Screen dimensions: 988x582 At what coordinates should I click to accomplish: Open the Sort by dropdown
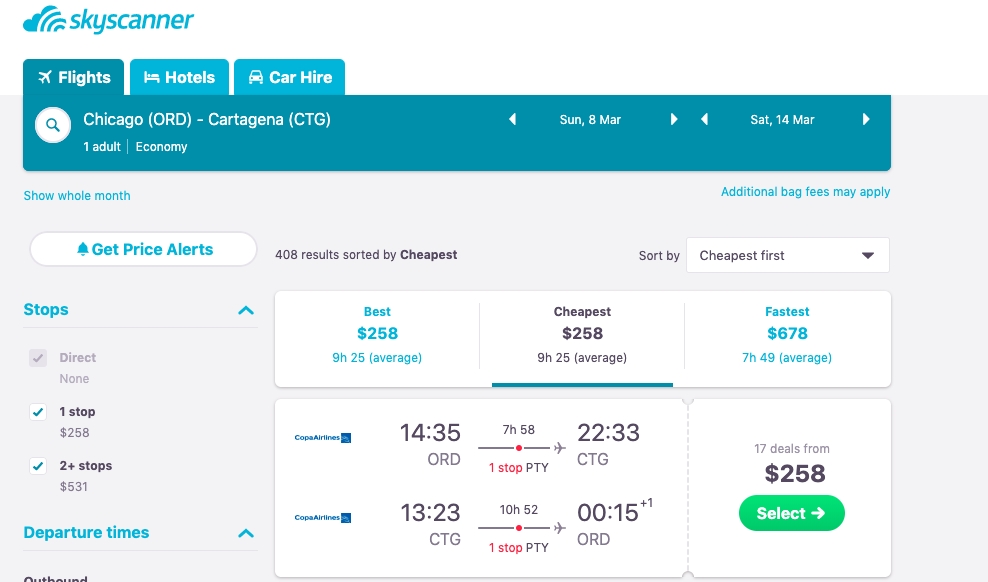[787, 255]
